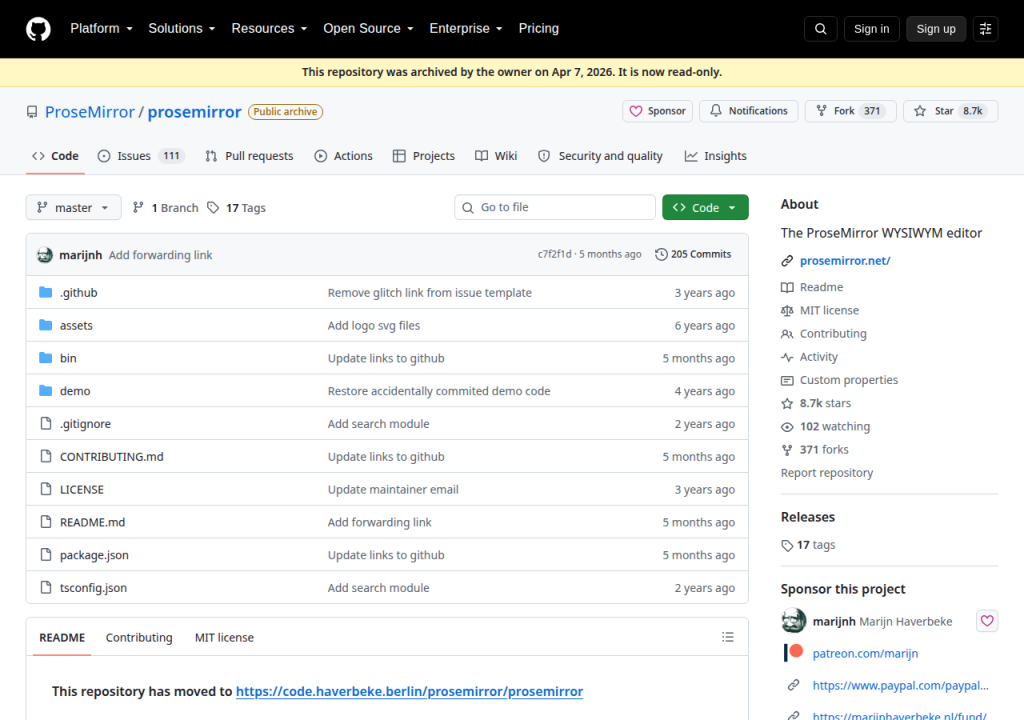The width and height of the screenshot is (1024, 720).
Task: Select the README tab in the README panel
Action: 62,637
